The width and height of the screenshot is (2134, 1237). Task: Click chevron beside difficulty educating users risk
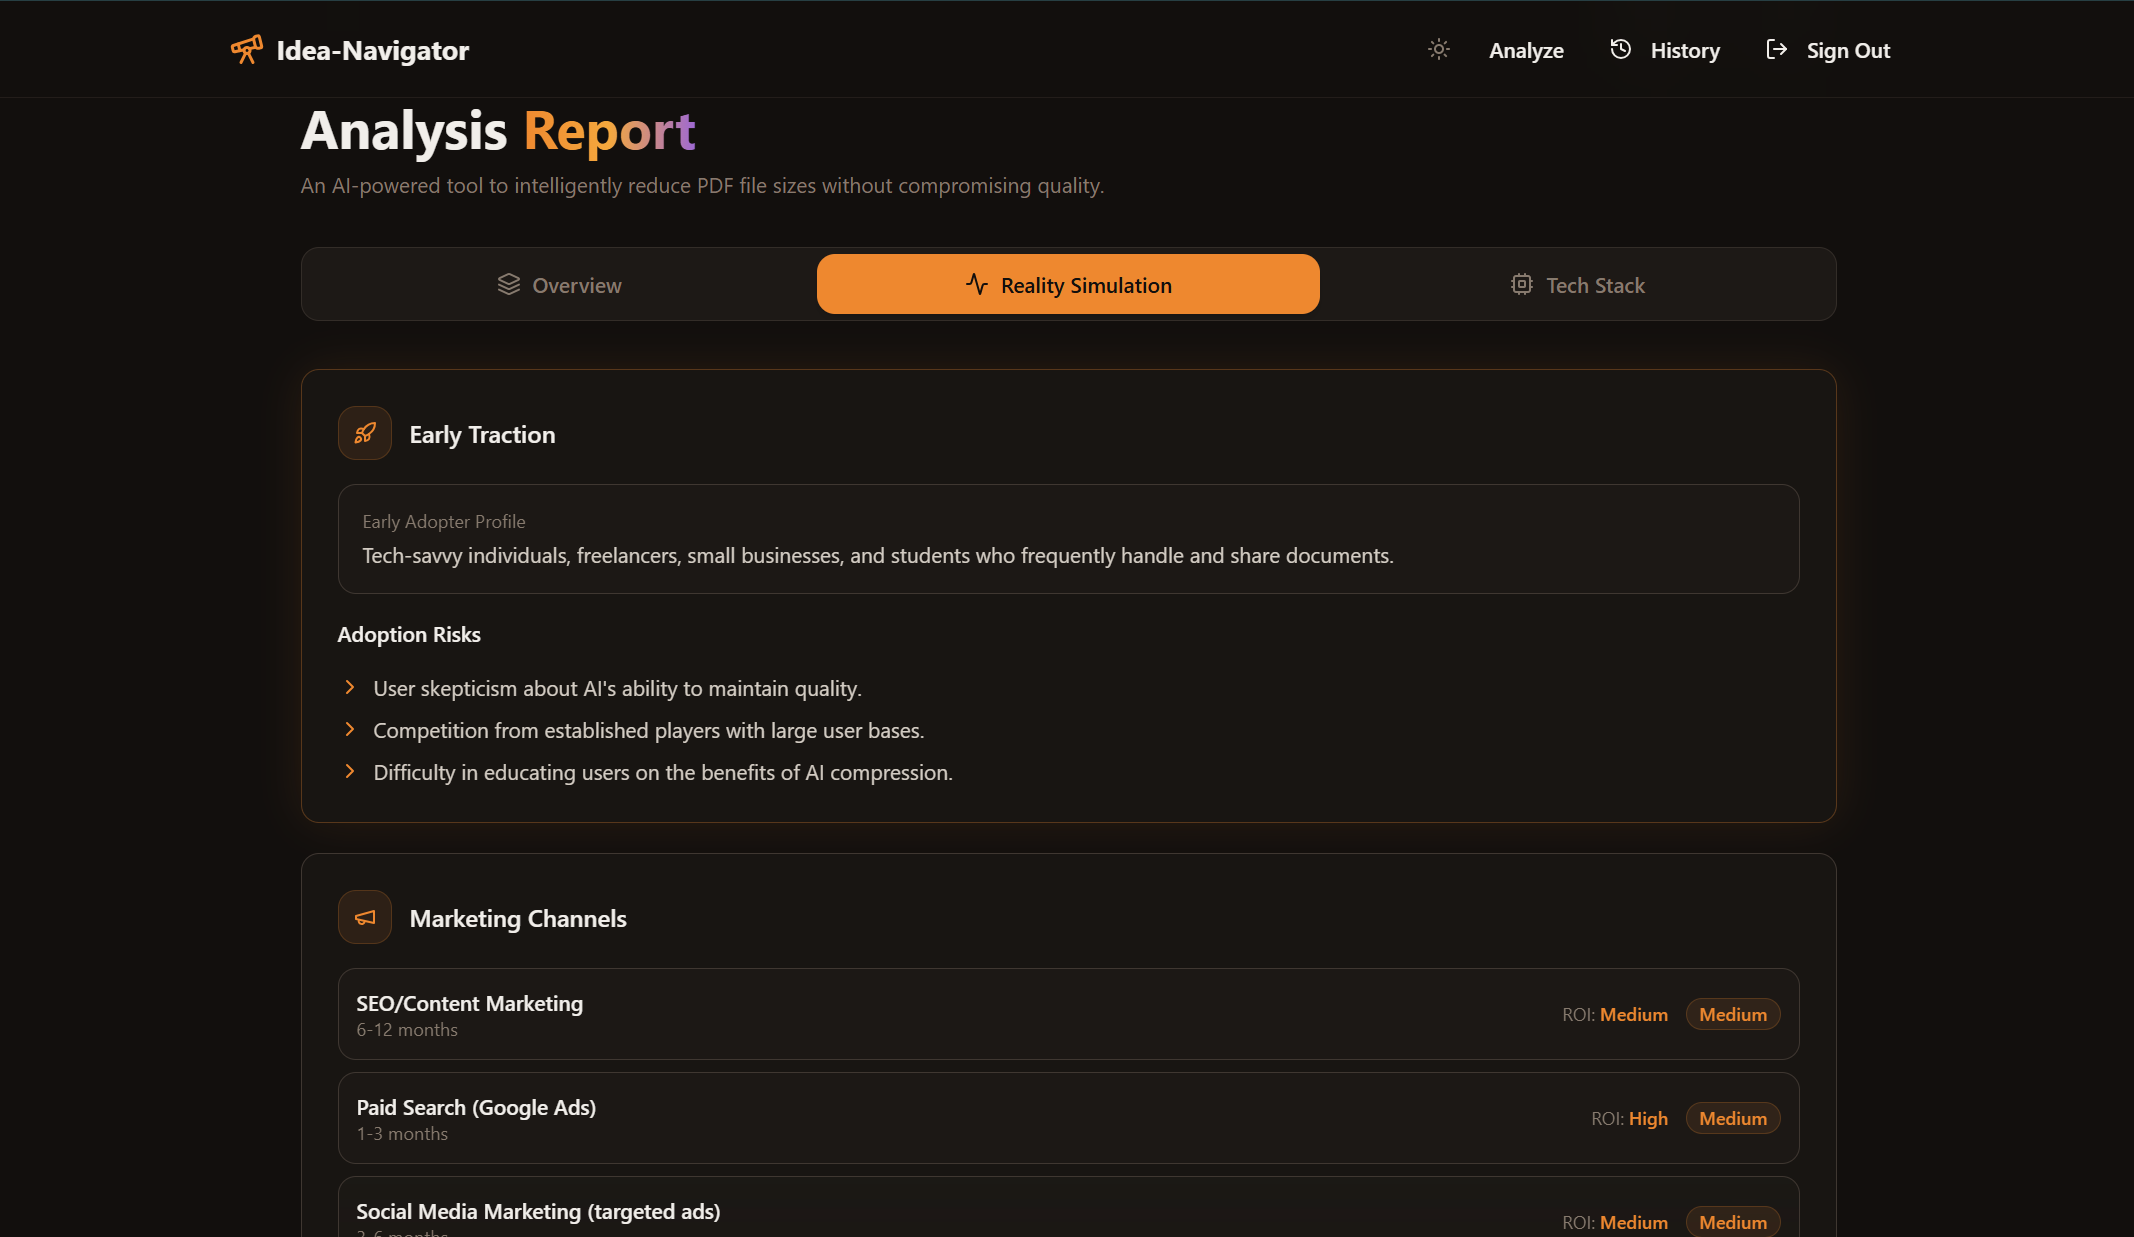350,771
